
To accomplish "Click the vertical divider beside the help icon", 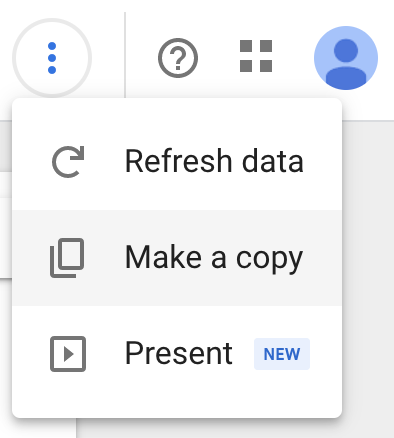I will click(x=125, y=55).
